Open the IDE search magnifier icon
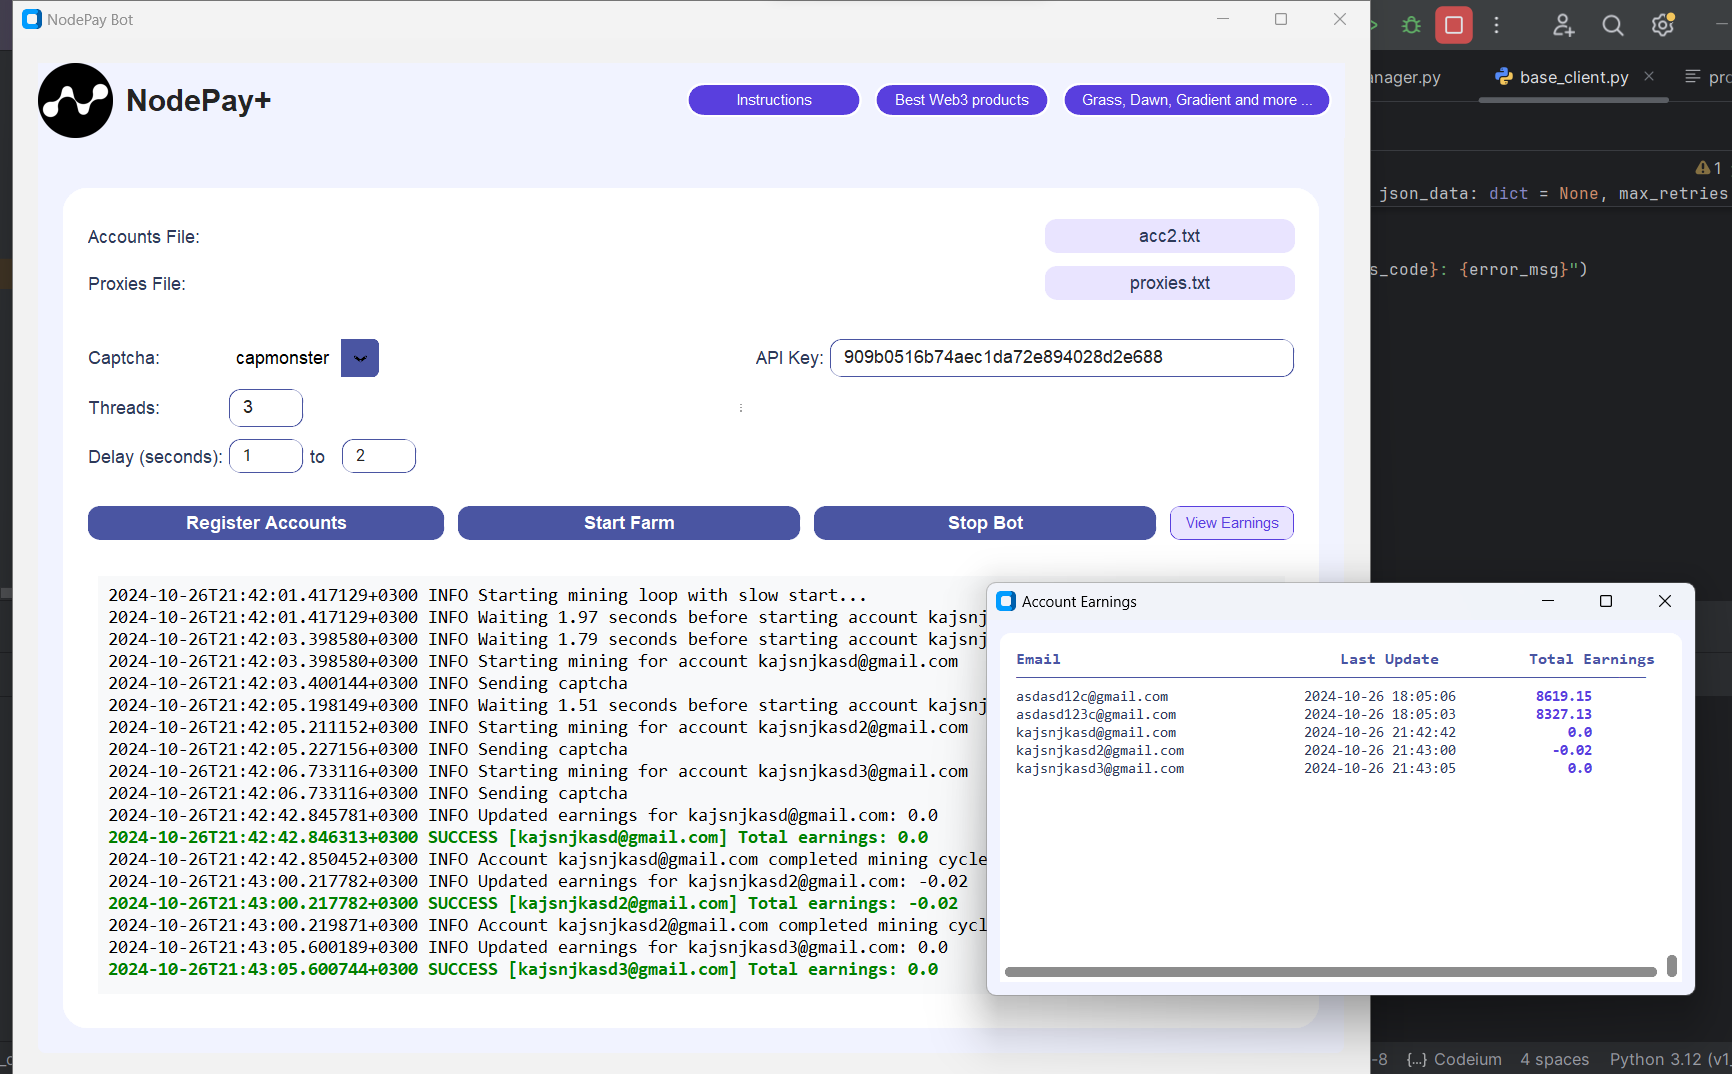The width and height of the screenshot is (1732, 1074). 1612,25
